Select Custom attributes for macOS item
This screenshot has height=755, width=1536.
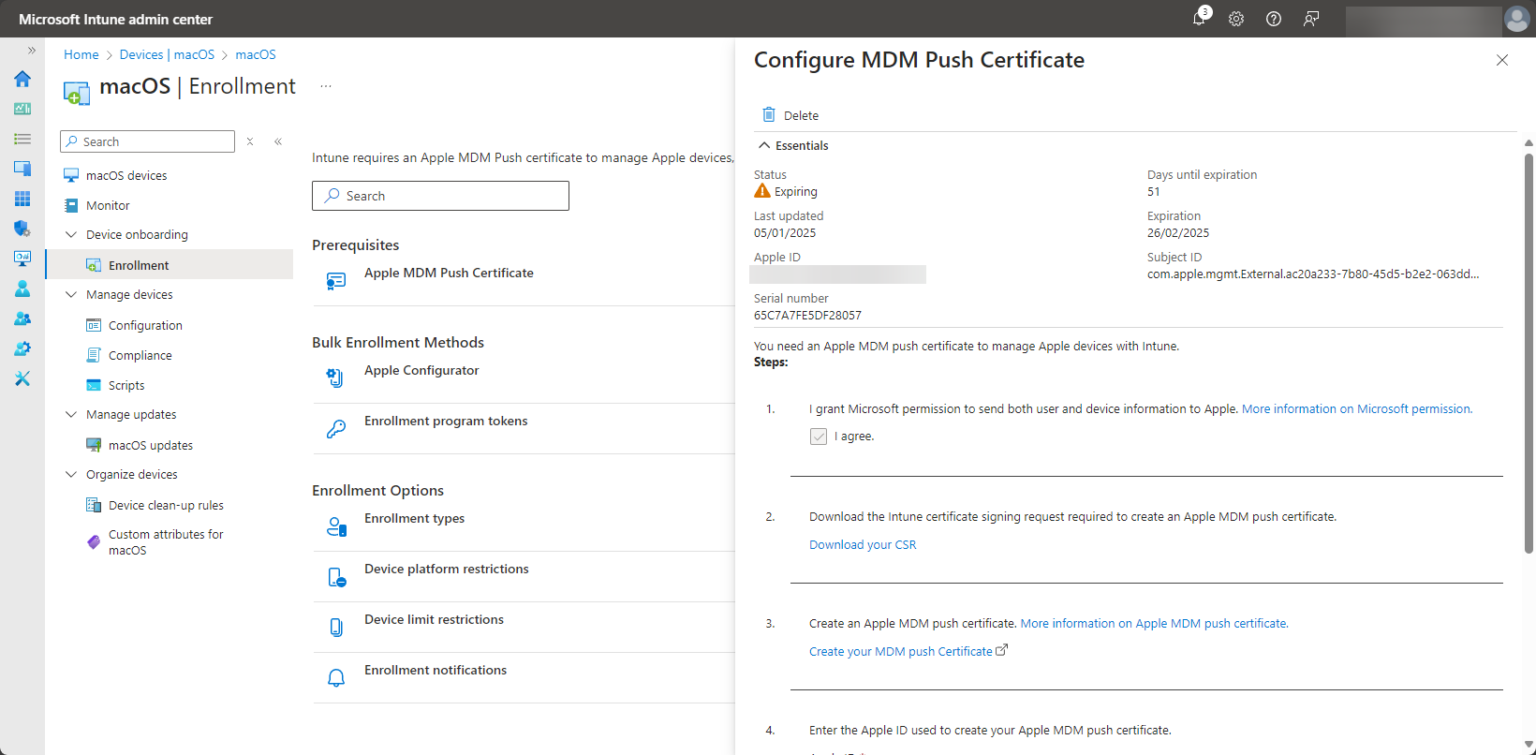(169, 542)
